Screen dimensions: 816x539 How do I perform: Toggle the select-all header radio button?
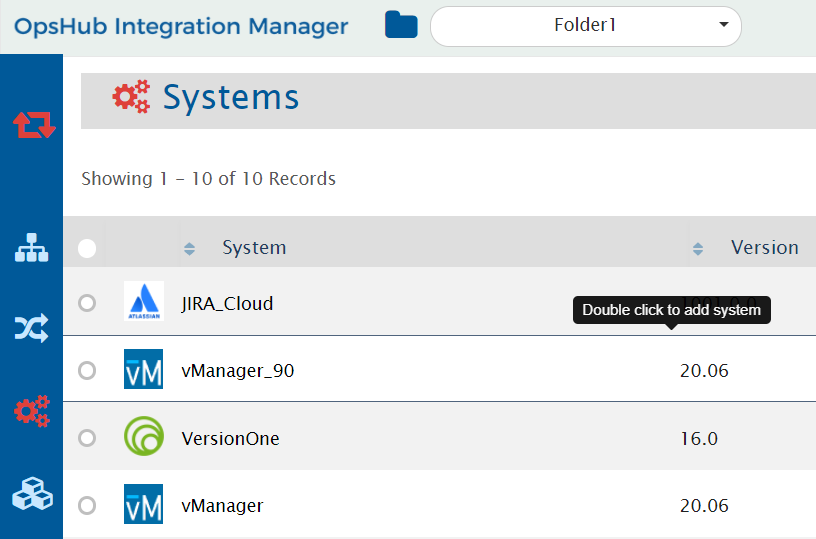click(x=87, y=248)
